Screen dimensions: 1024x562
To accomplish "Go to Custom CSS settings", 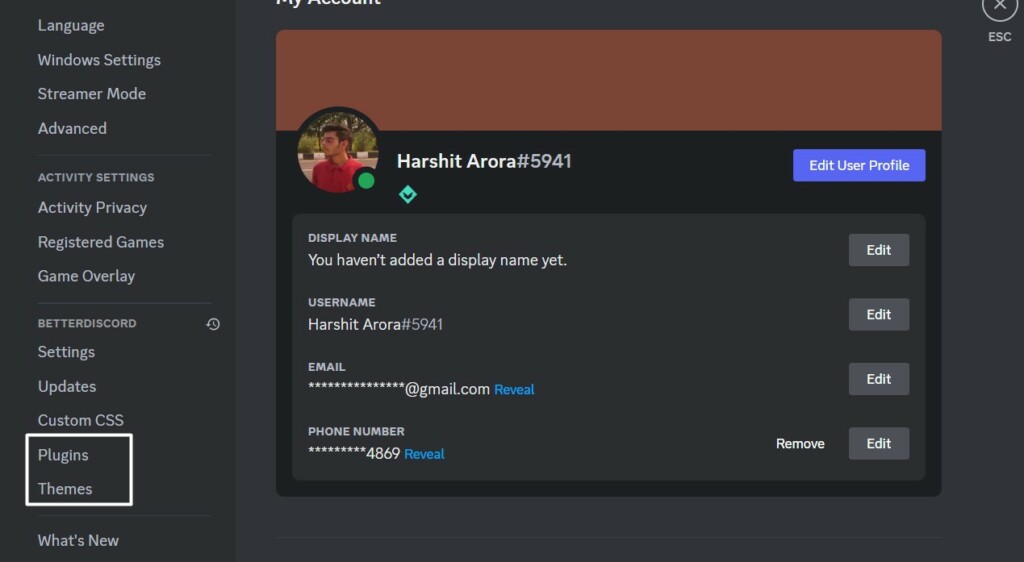I will (80, 420).
